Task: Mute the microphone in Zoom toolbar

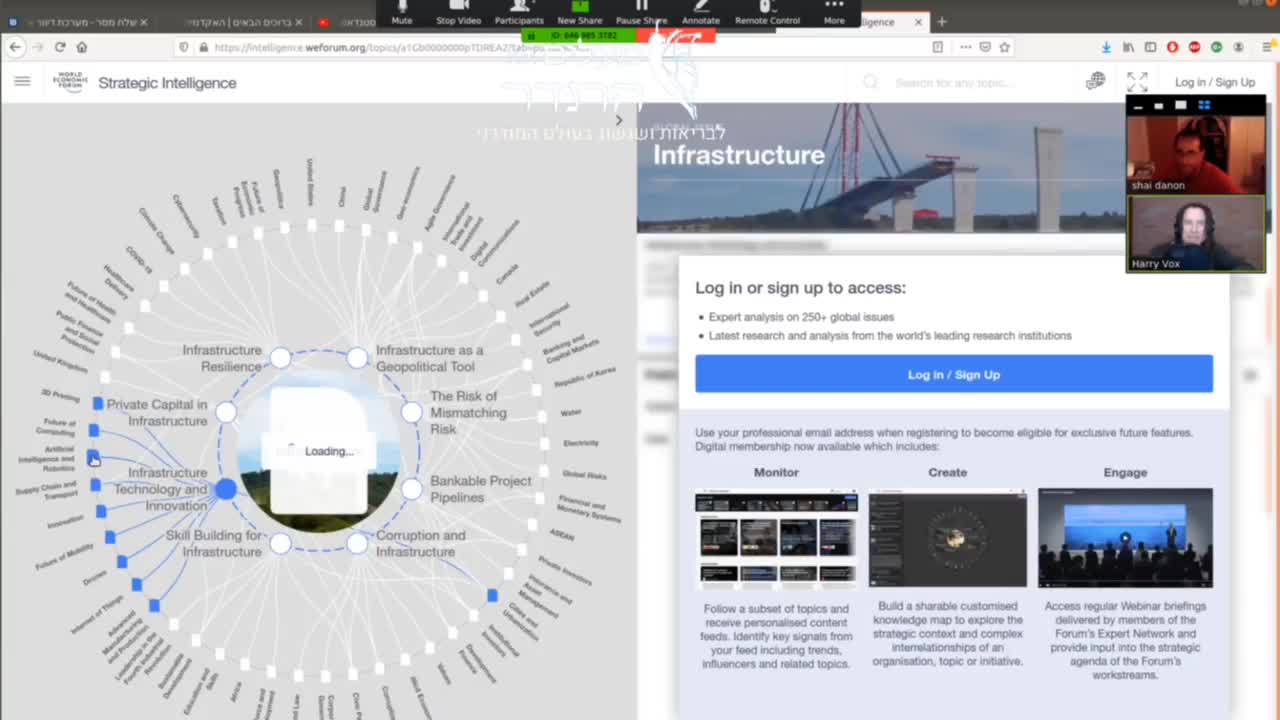Action: click(402, 12)
